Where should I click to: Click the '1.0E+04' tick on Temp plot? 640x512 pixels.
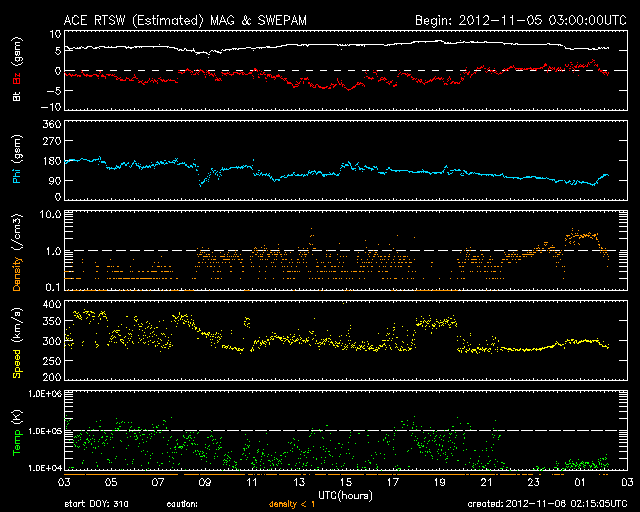pos(45,468)
